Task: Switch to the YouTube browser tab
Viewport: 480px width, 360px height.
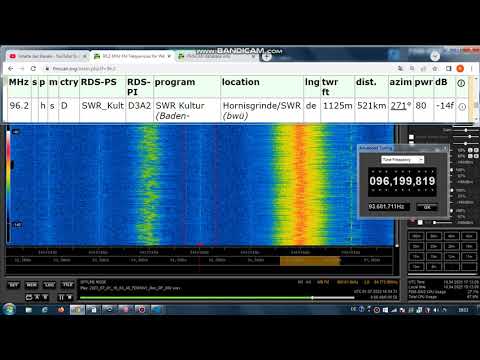Action: (x=47, y=56)
